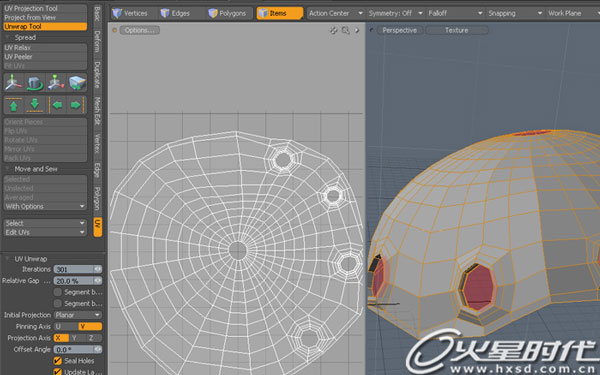Click the cube-with-arrow transform tool icon
This screenshot has width=600, height=375.
click(x=77, y=83)
